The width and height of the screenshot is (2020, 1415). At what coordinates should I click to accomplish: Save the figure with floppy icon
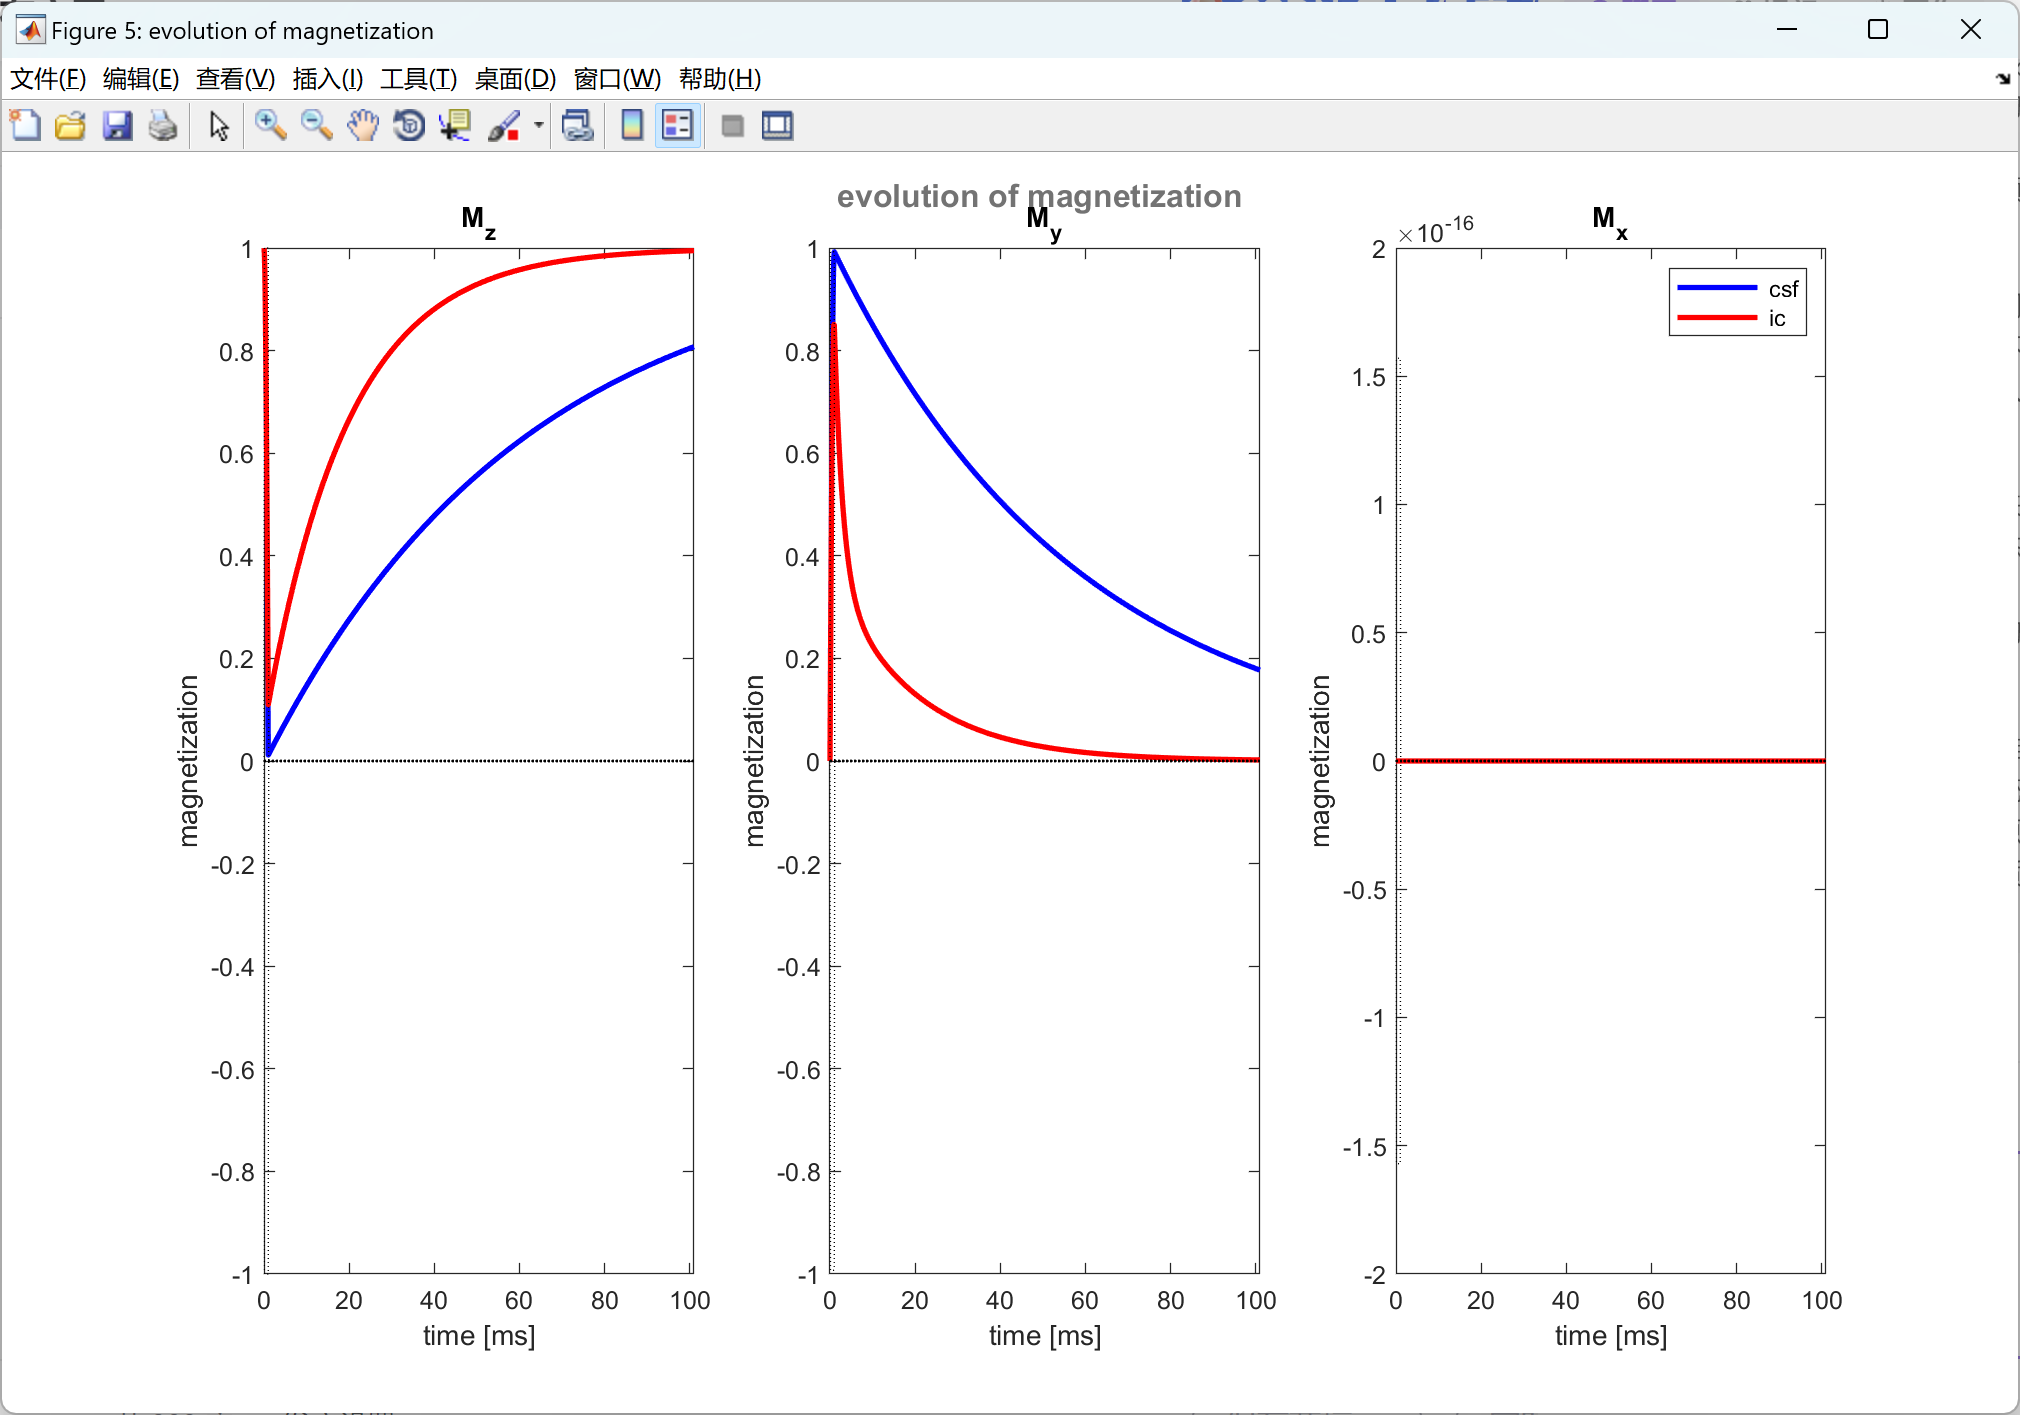coord(117,126)
